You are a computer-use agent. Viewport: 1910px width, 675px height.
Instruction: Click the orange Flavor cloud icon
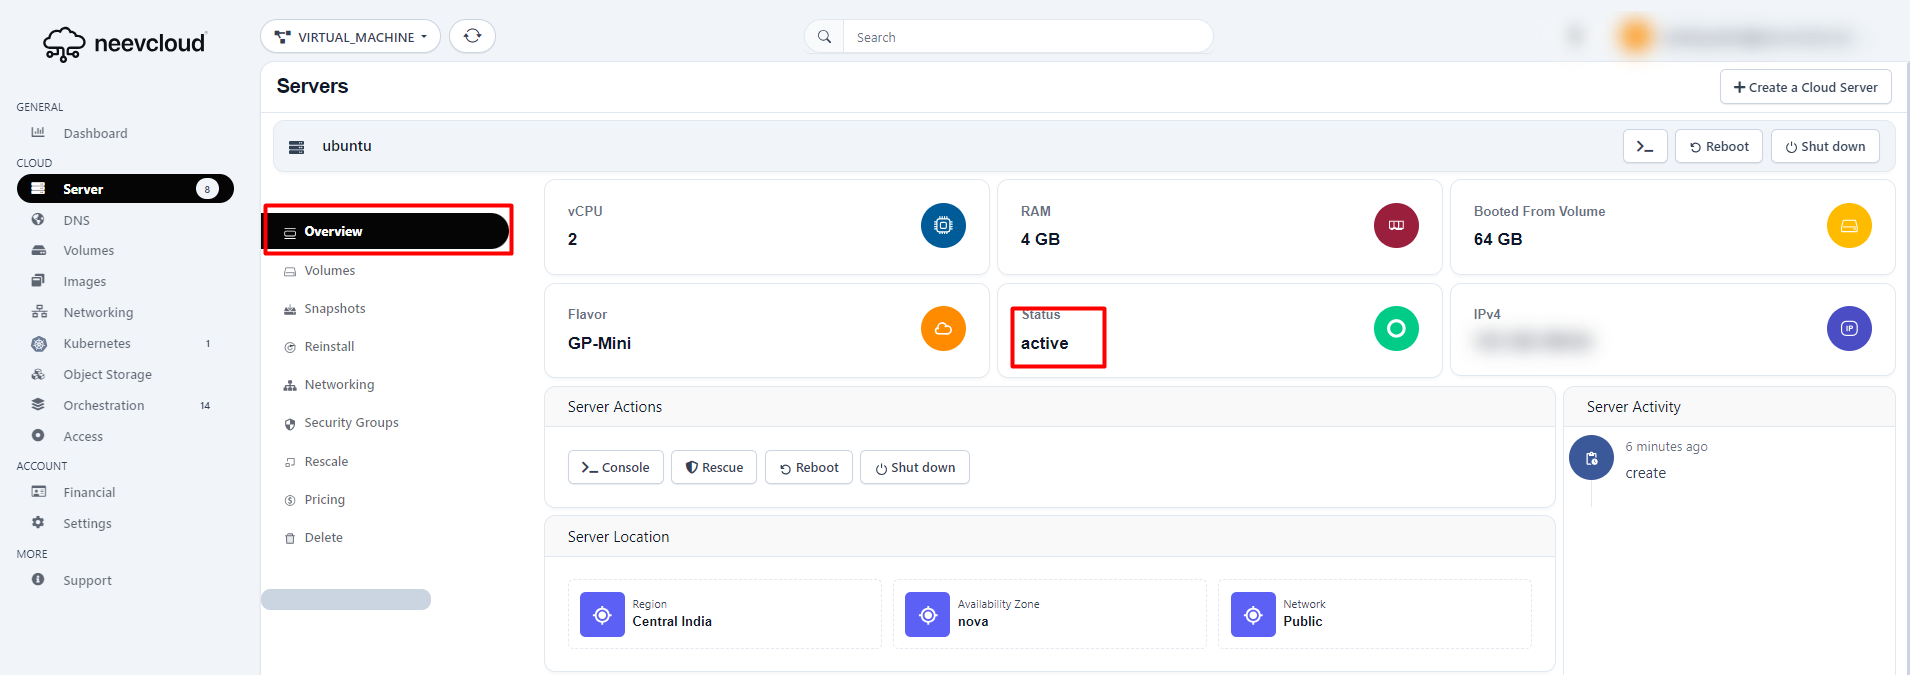(x=943, y=329)
